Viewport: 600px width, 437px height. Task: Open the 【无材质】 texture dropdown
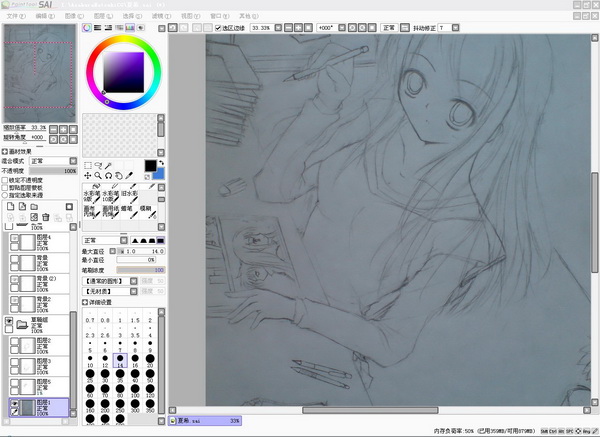[110, 292]
